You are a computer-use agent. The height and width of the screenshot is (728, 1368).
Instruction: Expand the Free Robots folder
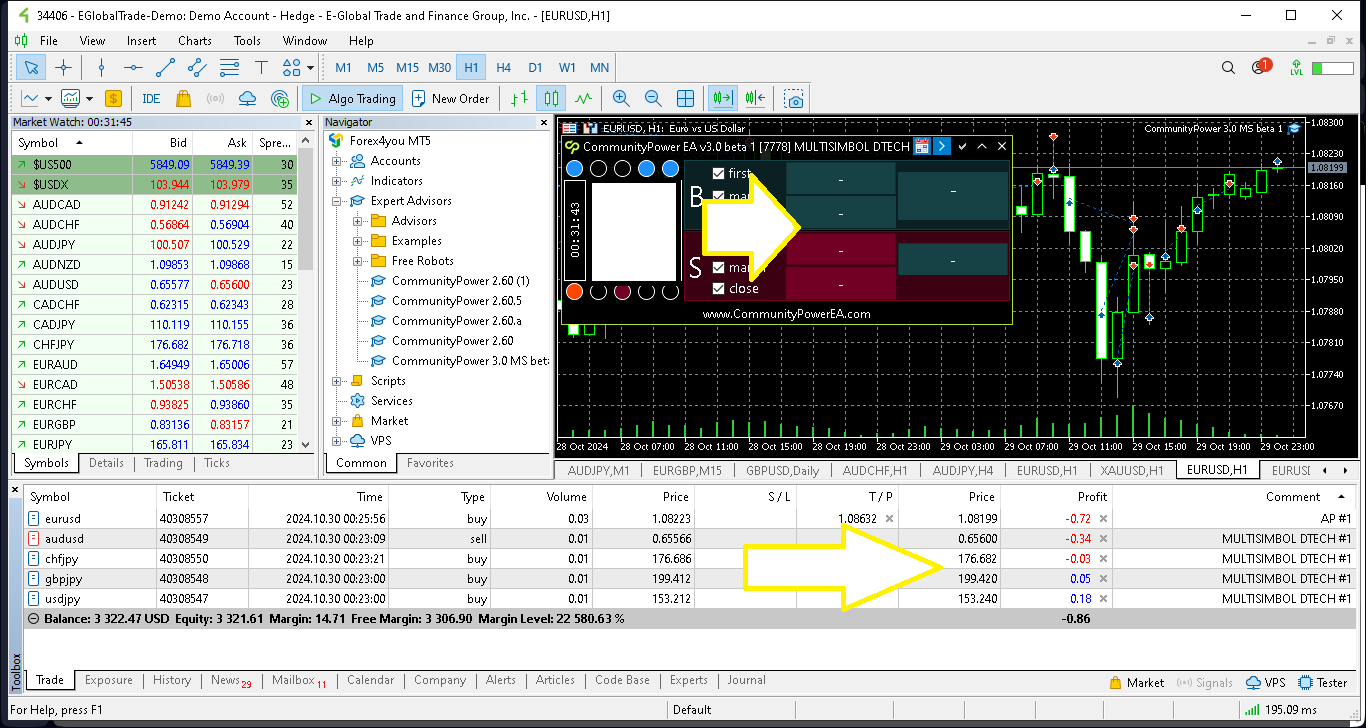click(x=358, y=261)
